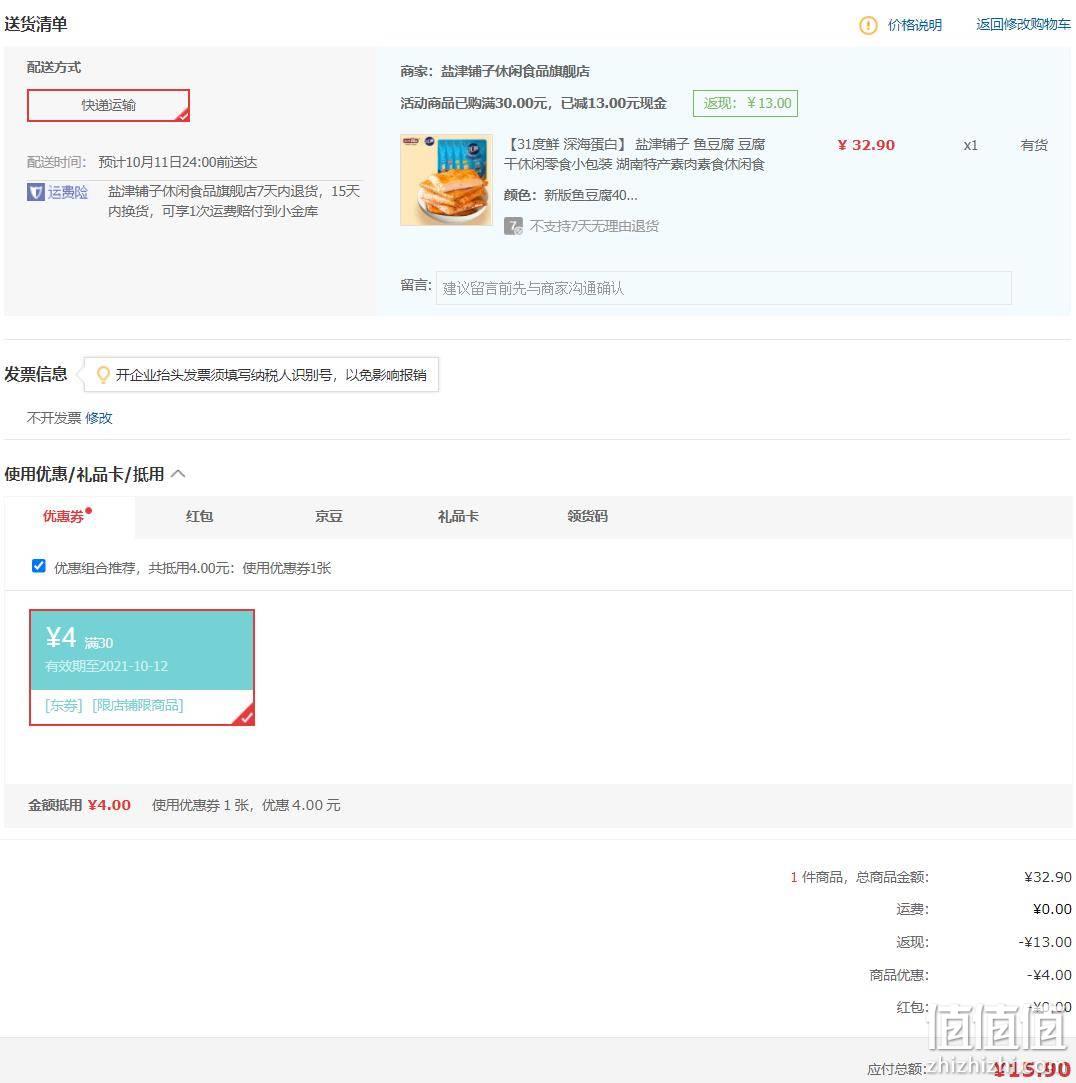Click the invoice tip lightbulb icon
Screen dimensions: 1076x1083
click(x=103, y=374)
